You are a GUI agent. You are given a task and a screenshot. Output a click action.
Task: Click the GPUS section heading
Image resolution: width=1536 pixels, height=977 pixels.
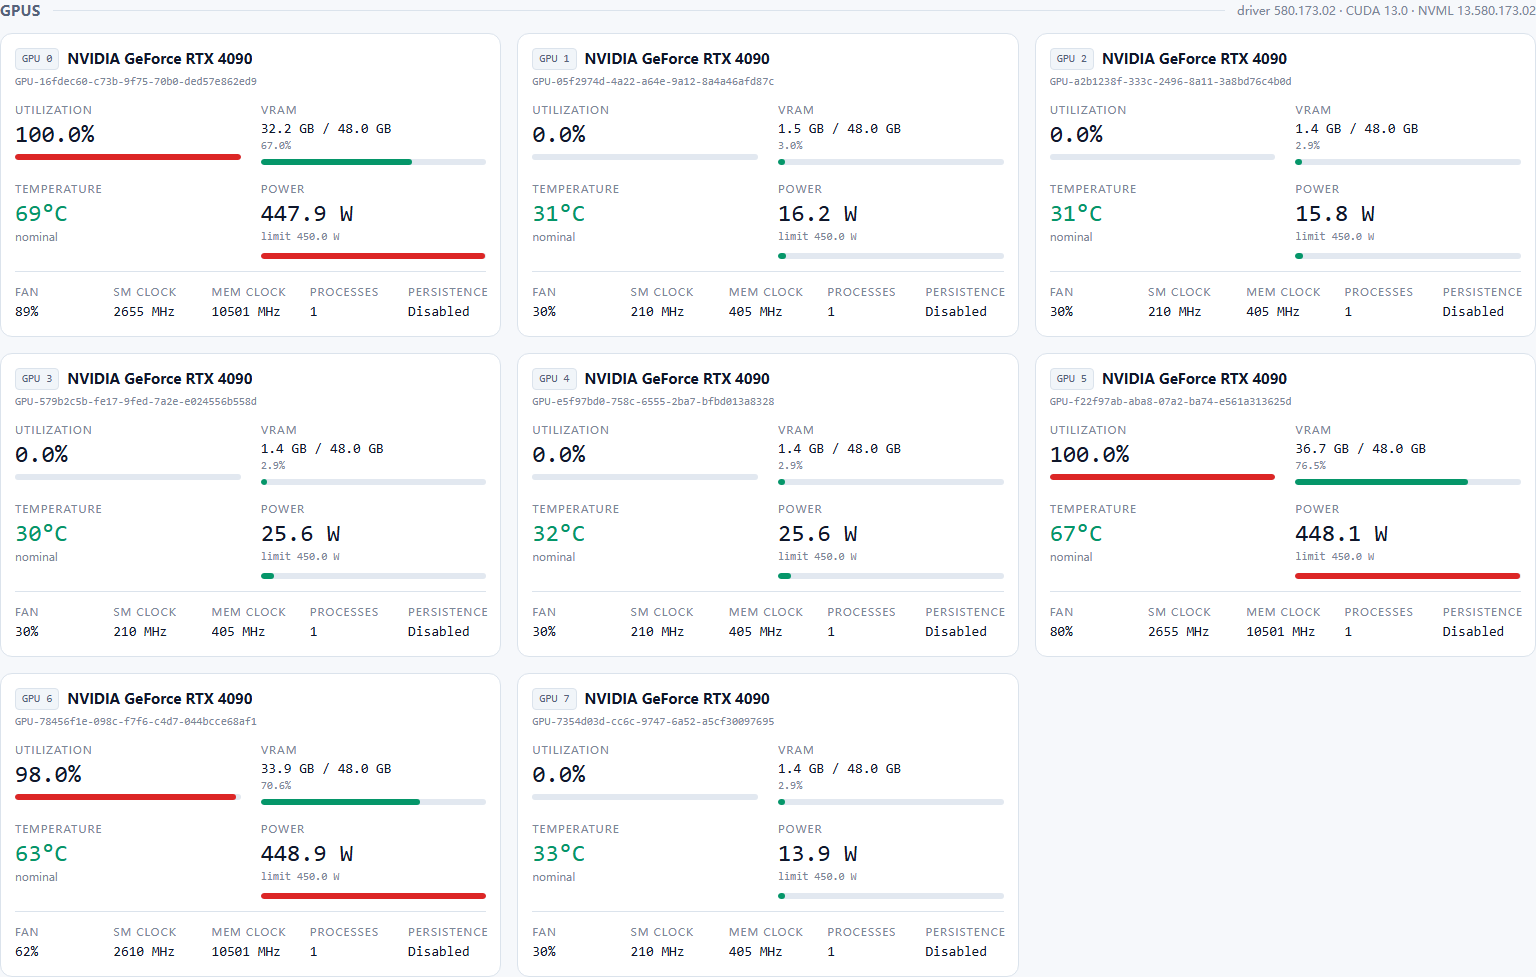(x=21, y=11)
